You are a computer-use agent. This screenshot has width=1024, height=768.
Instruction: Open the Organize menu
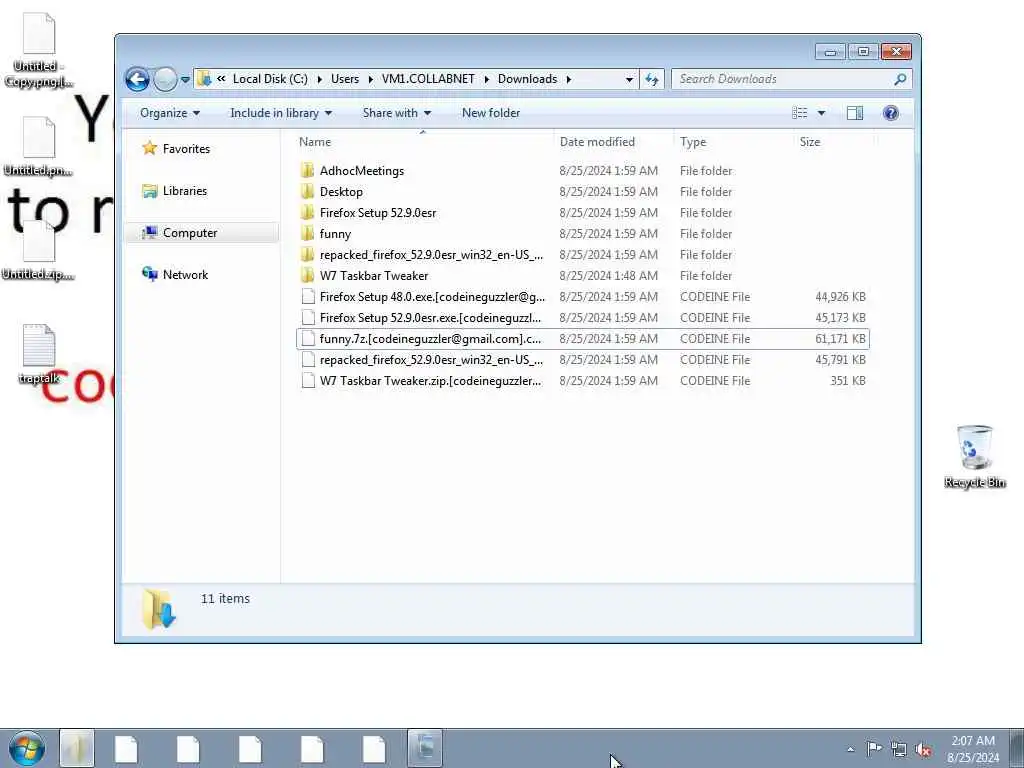point(170,113)
